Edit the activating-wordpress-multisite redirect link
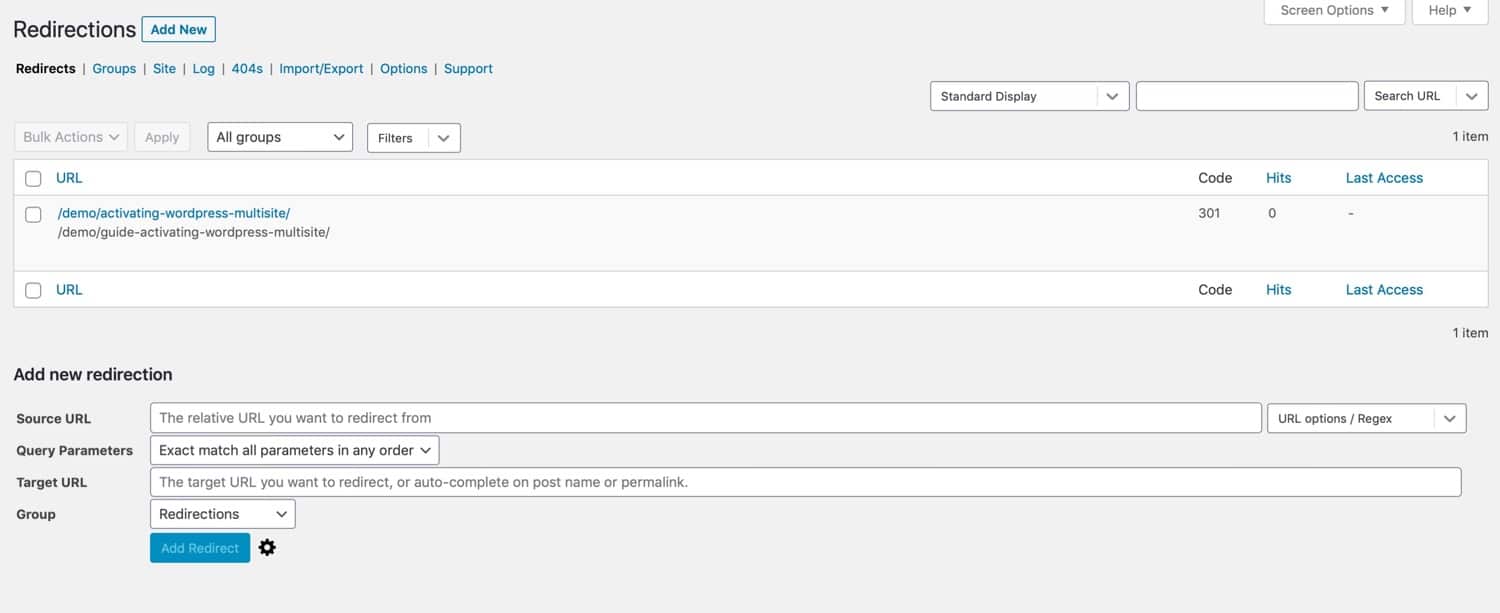 tap(174, 212)
